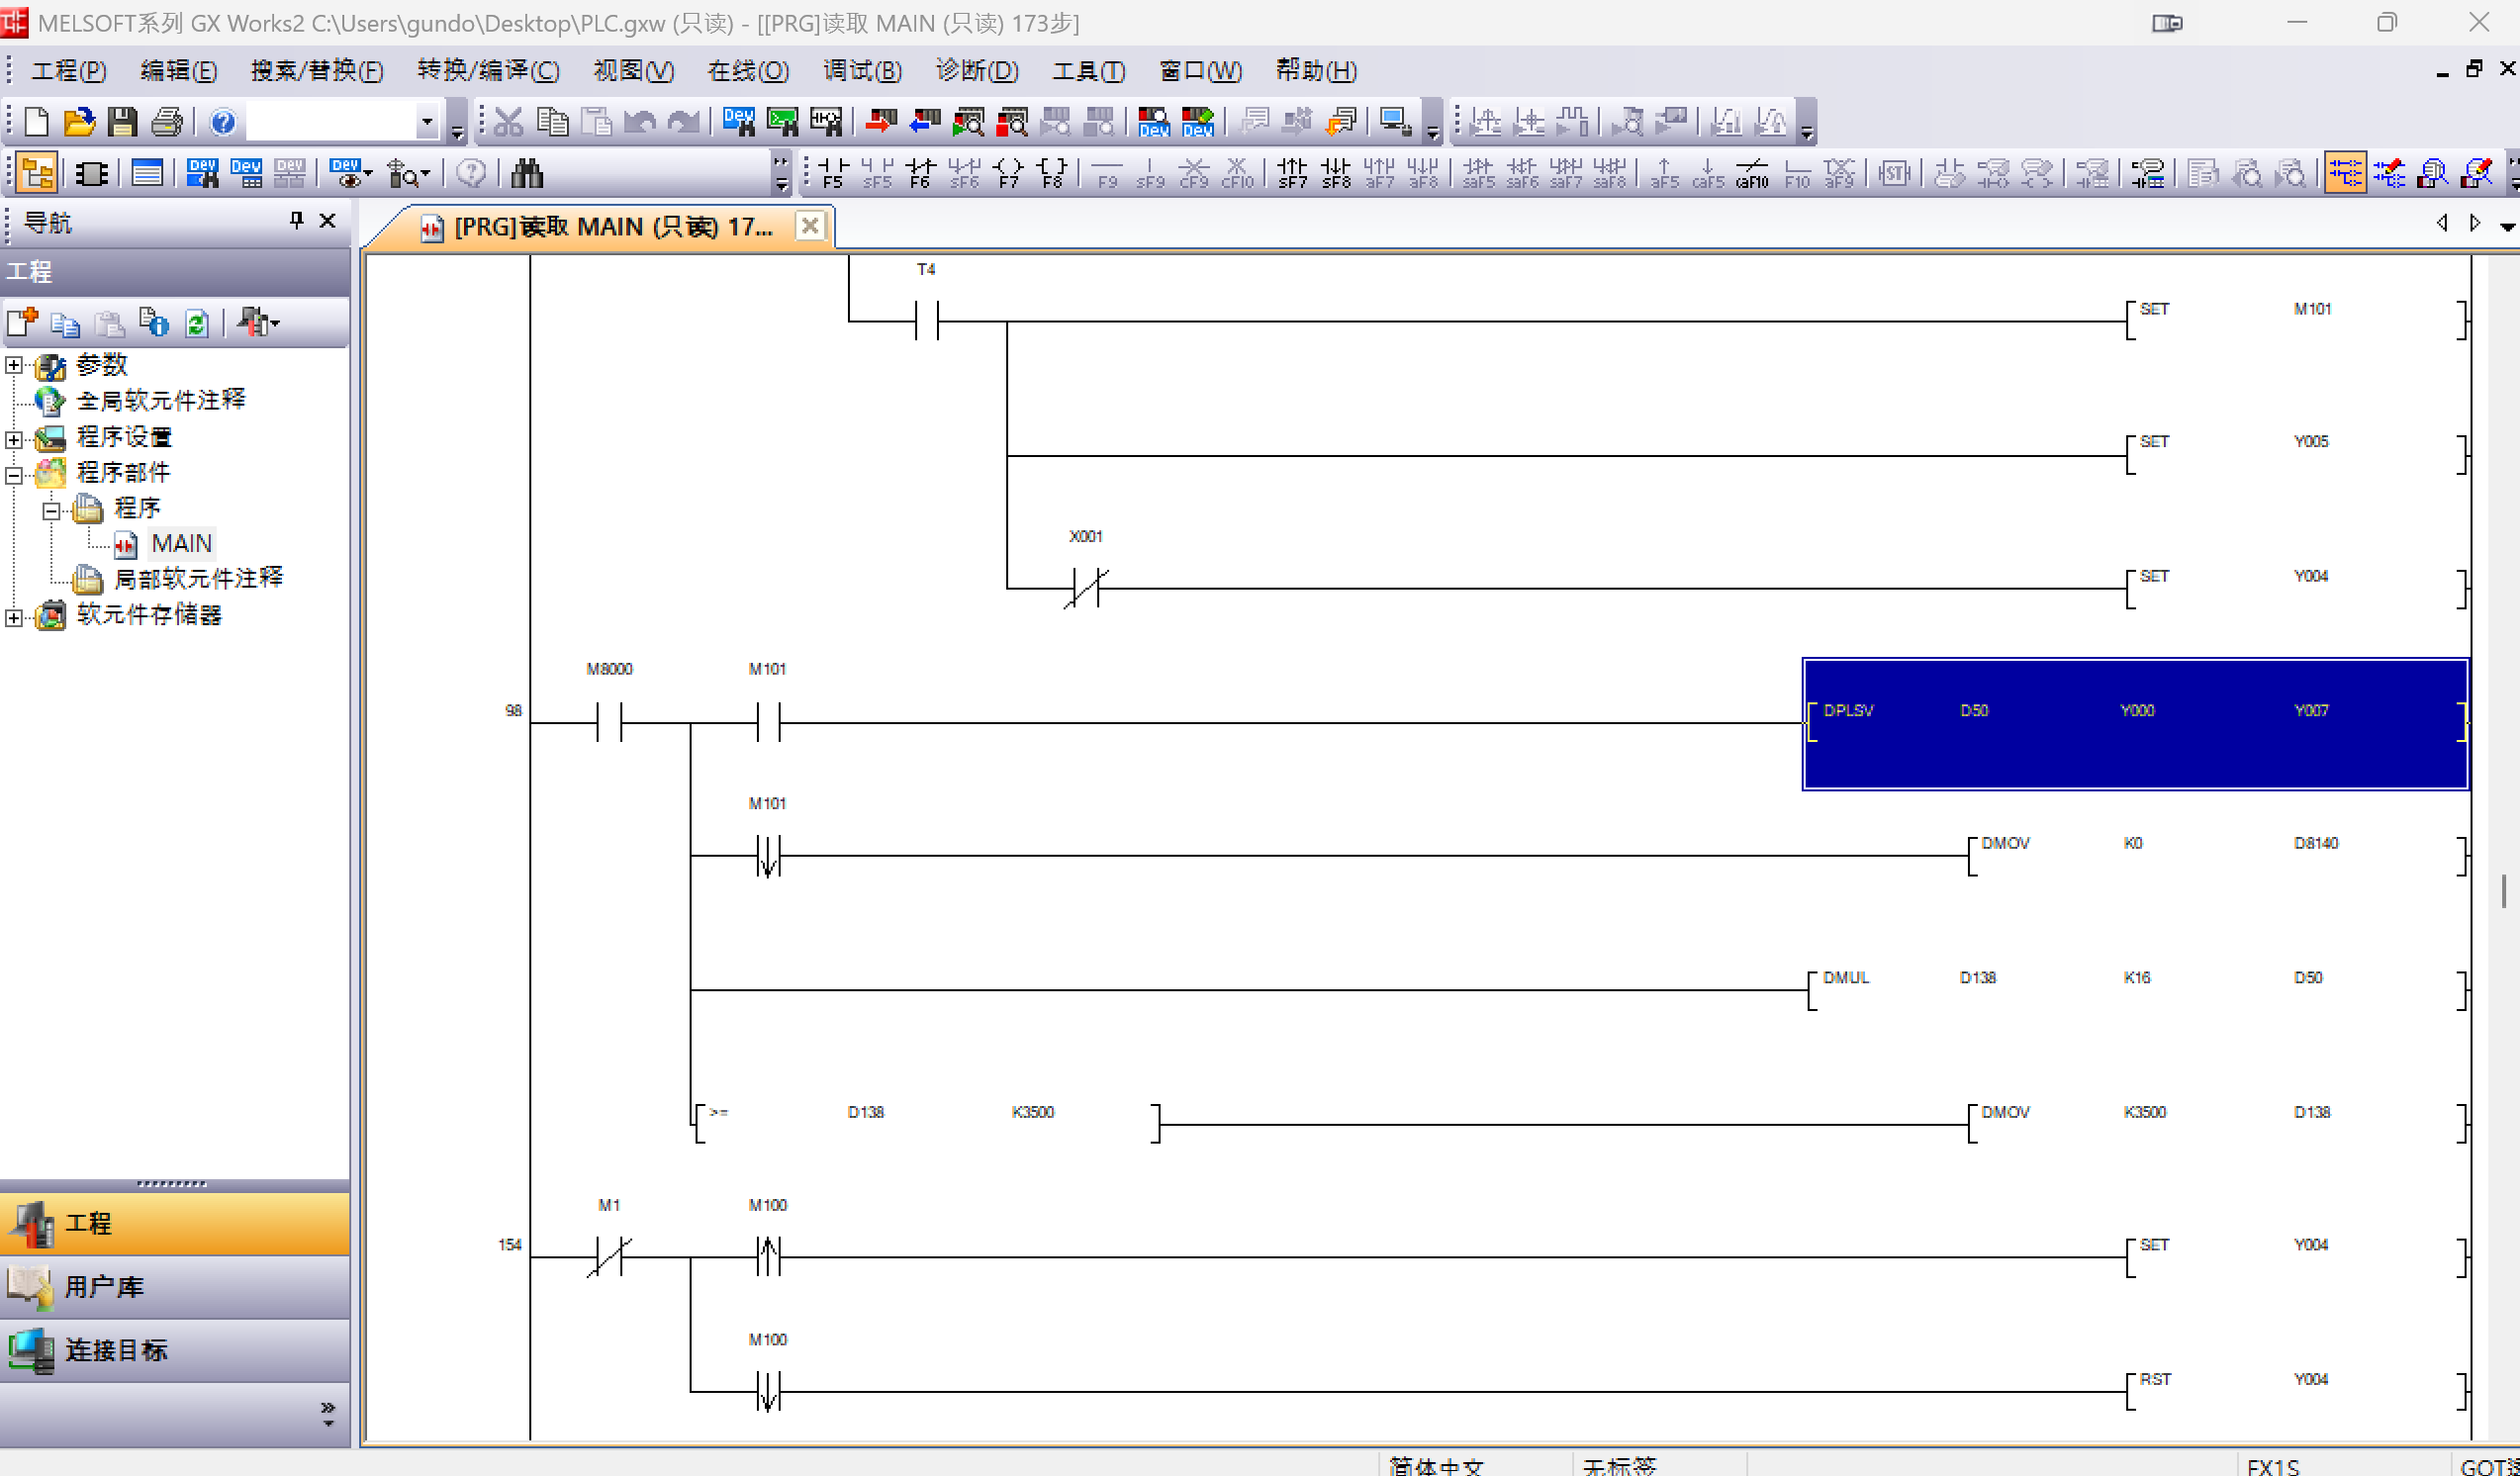The height and width of the screenshot is (1476, 2520).
Task: Toggle the highlighted ladder display mode icon
Action: 2345,173
